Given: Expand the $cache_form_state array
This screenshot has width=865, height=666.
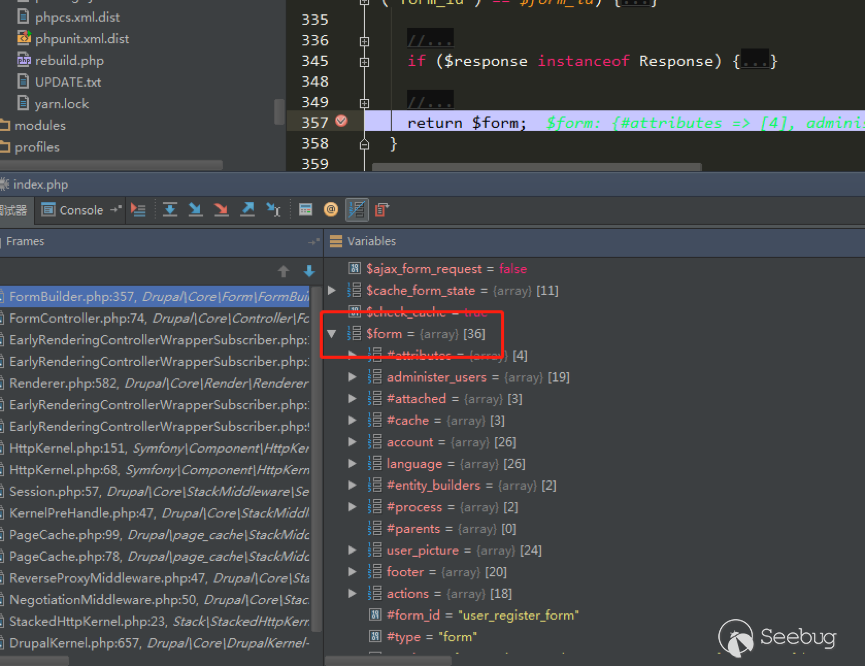Looking at the screenshot, I should [333, 290].
